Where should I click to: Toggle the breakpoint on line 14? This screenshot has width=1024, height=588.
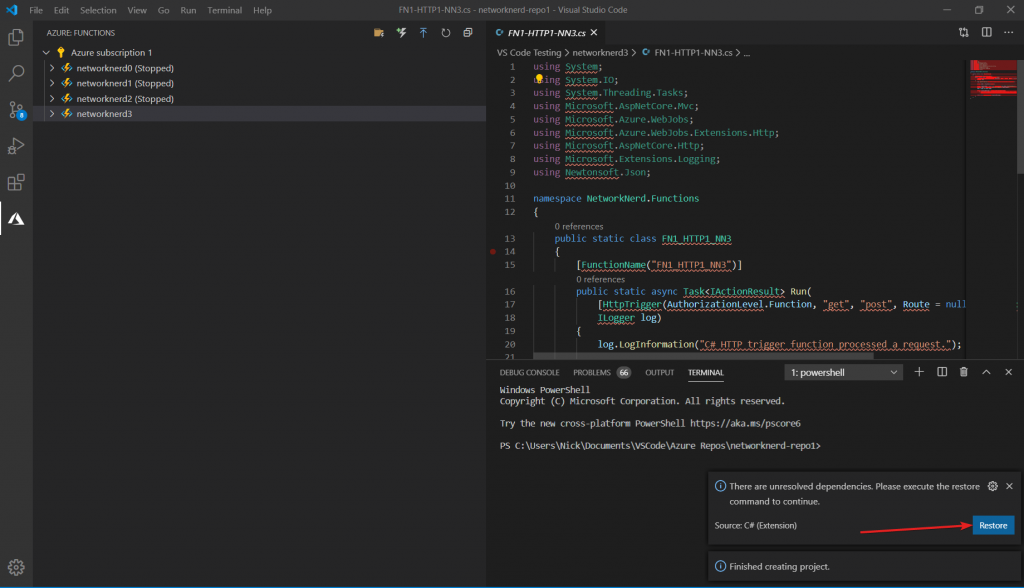[492, 252]
